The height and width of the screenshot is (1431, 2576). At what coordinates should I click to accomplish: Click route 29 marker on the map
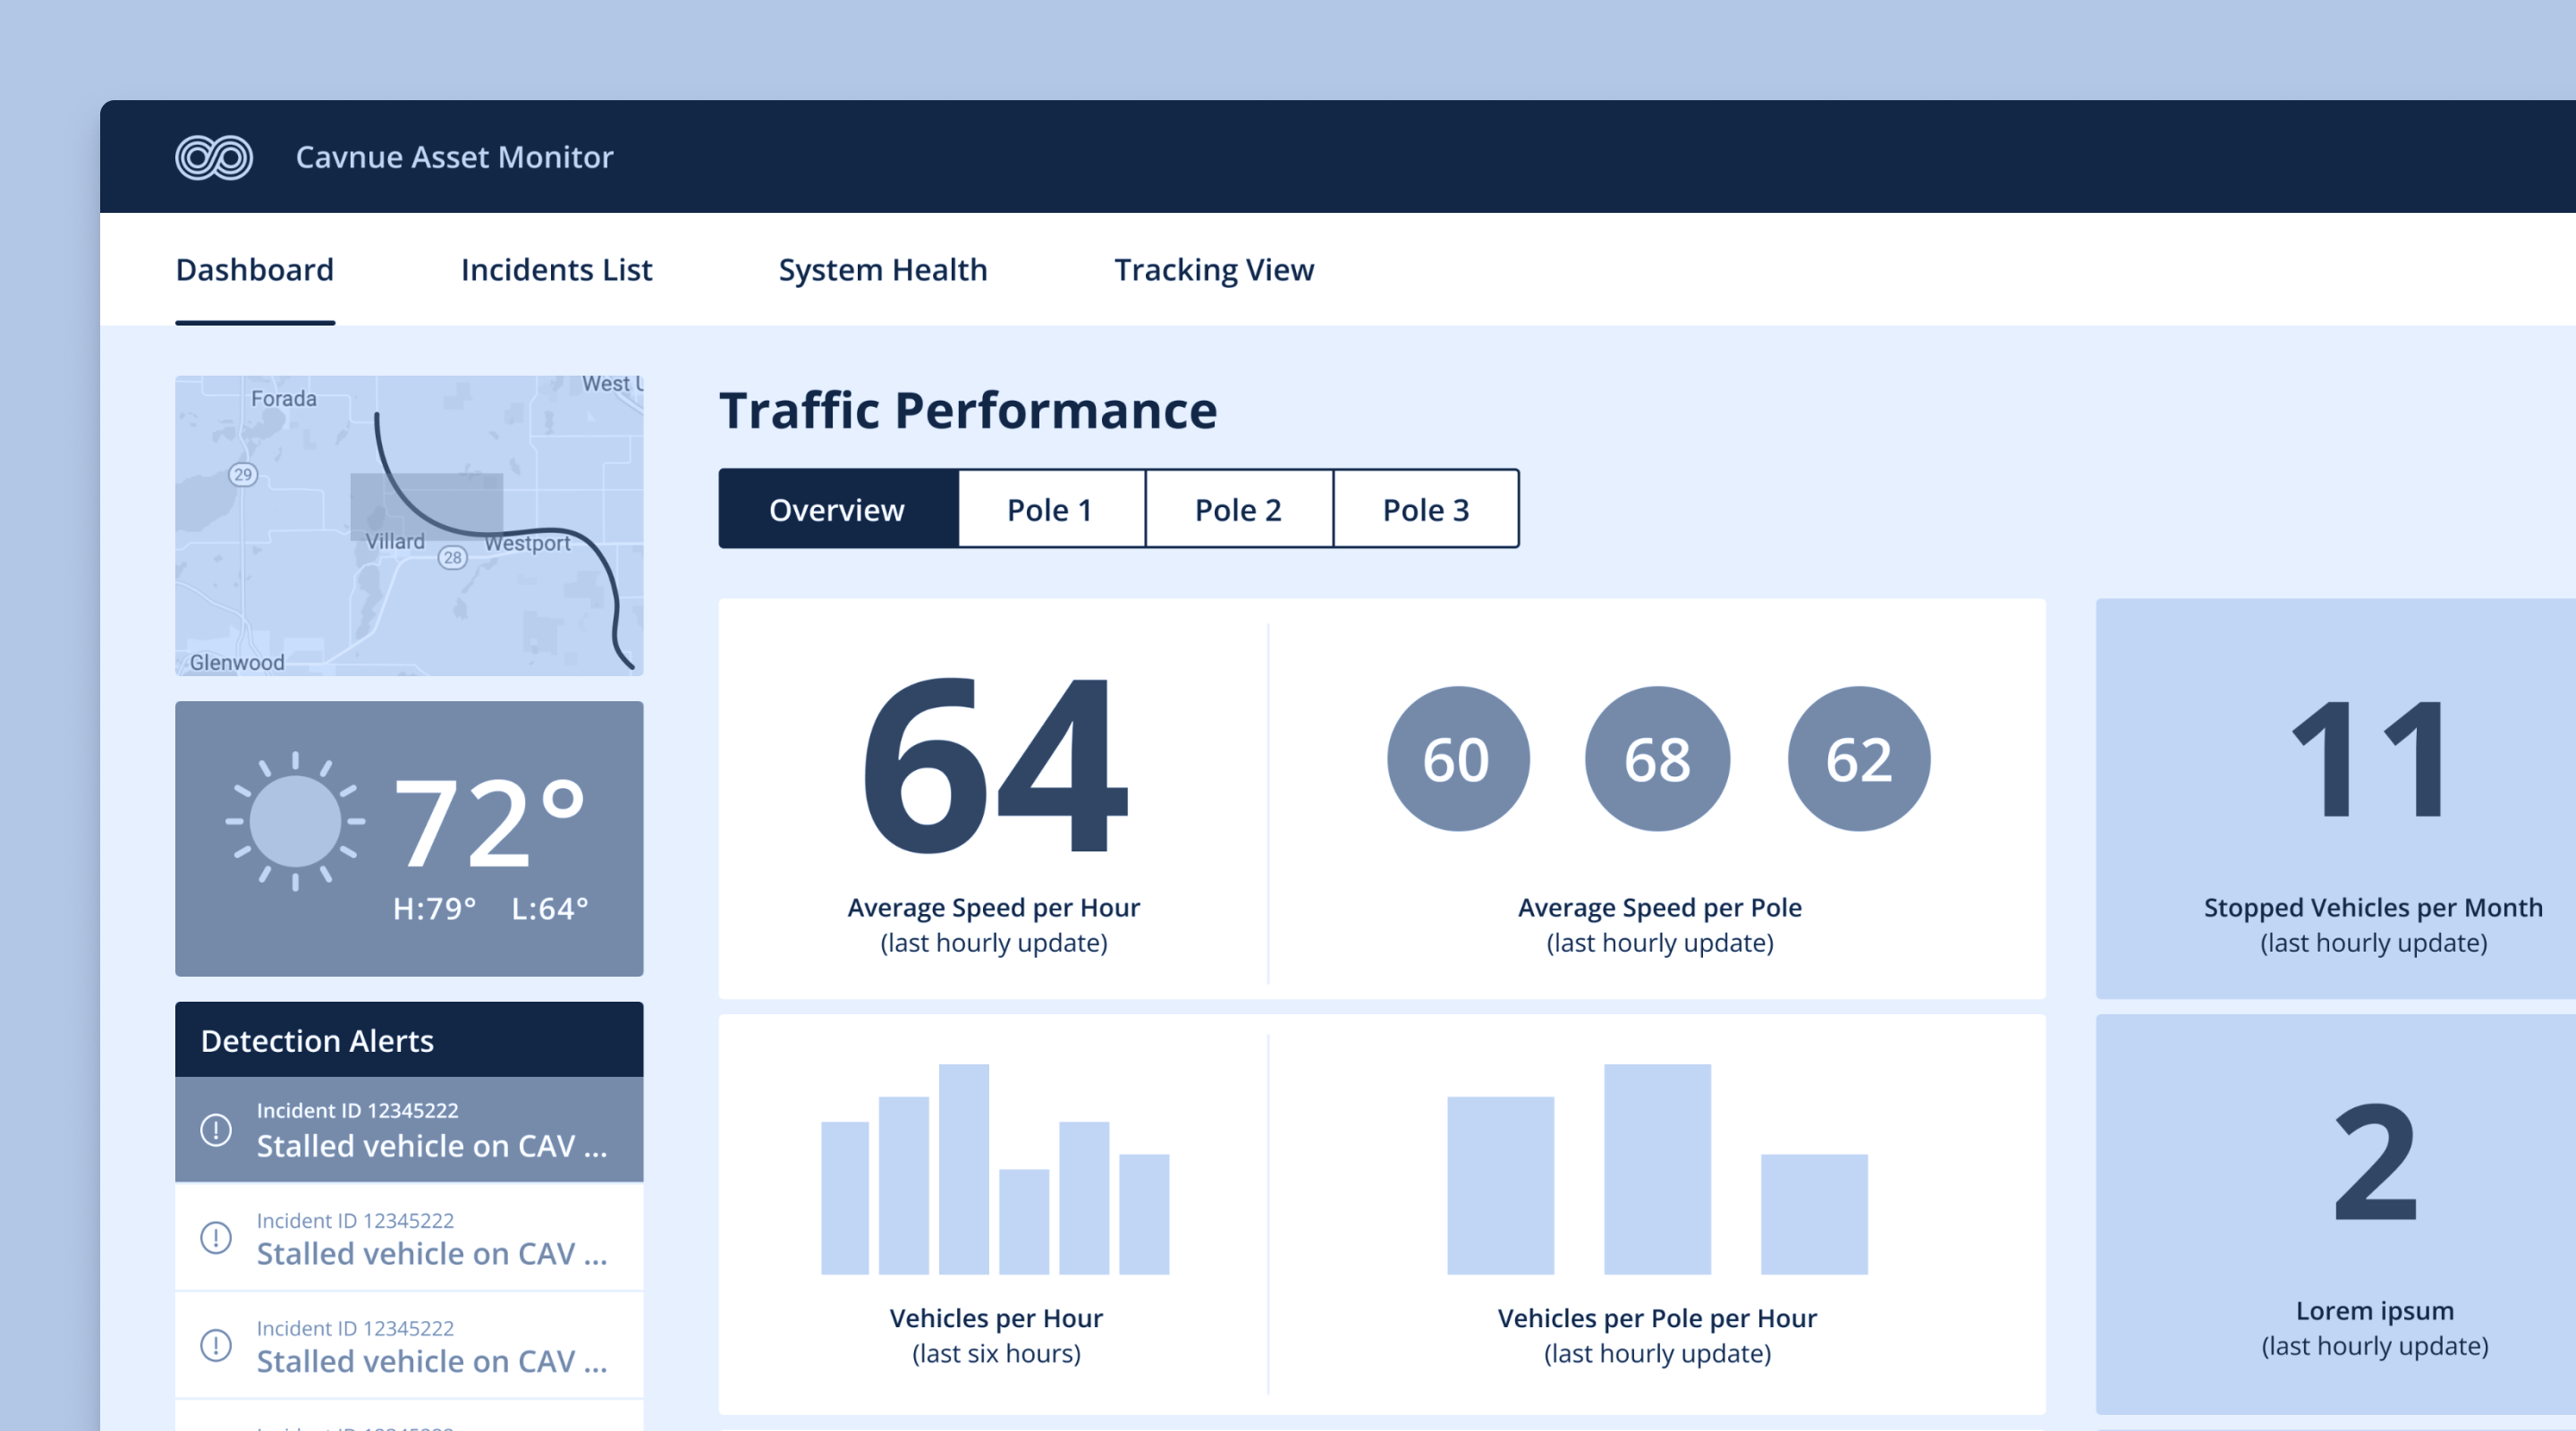243,474
